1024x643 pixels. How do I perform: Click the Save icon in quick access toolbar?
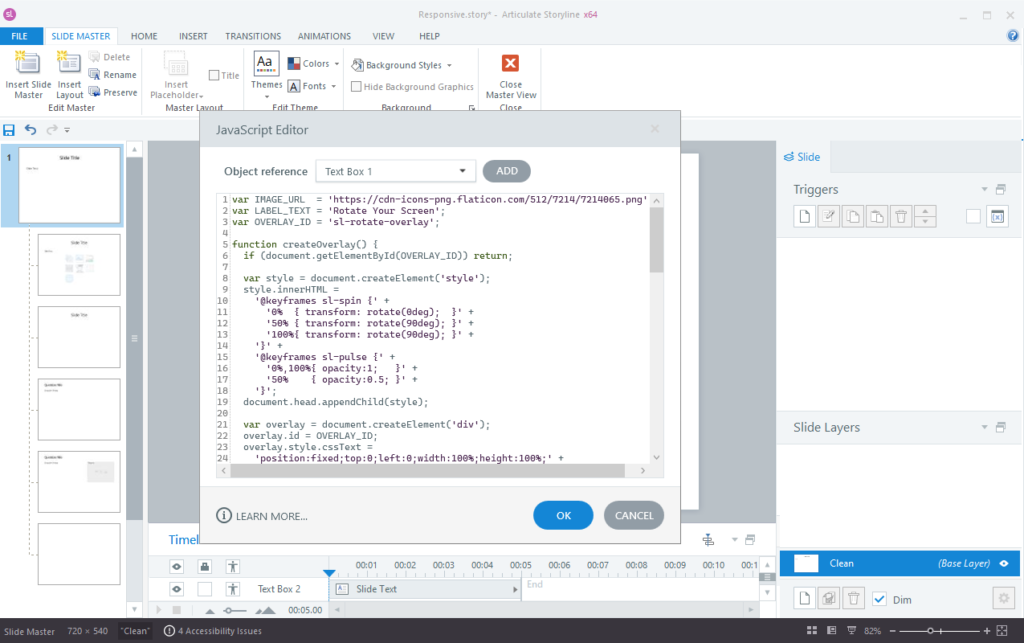9,130
